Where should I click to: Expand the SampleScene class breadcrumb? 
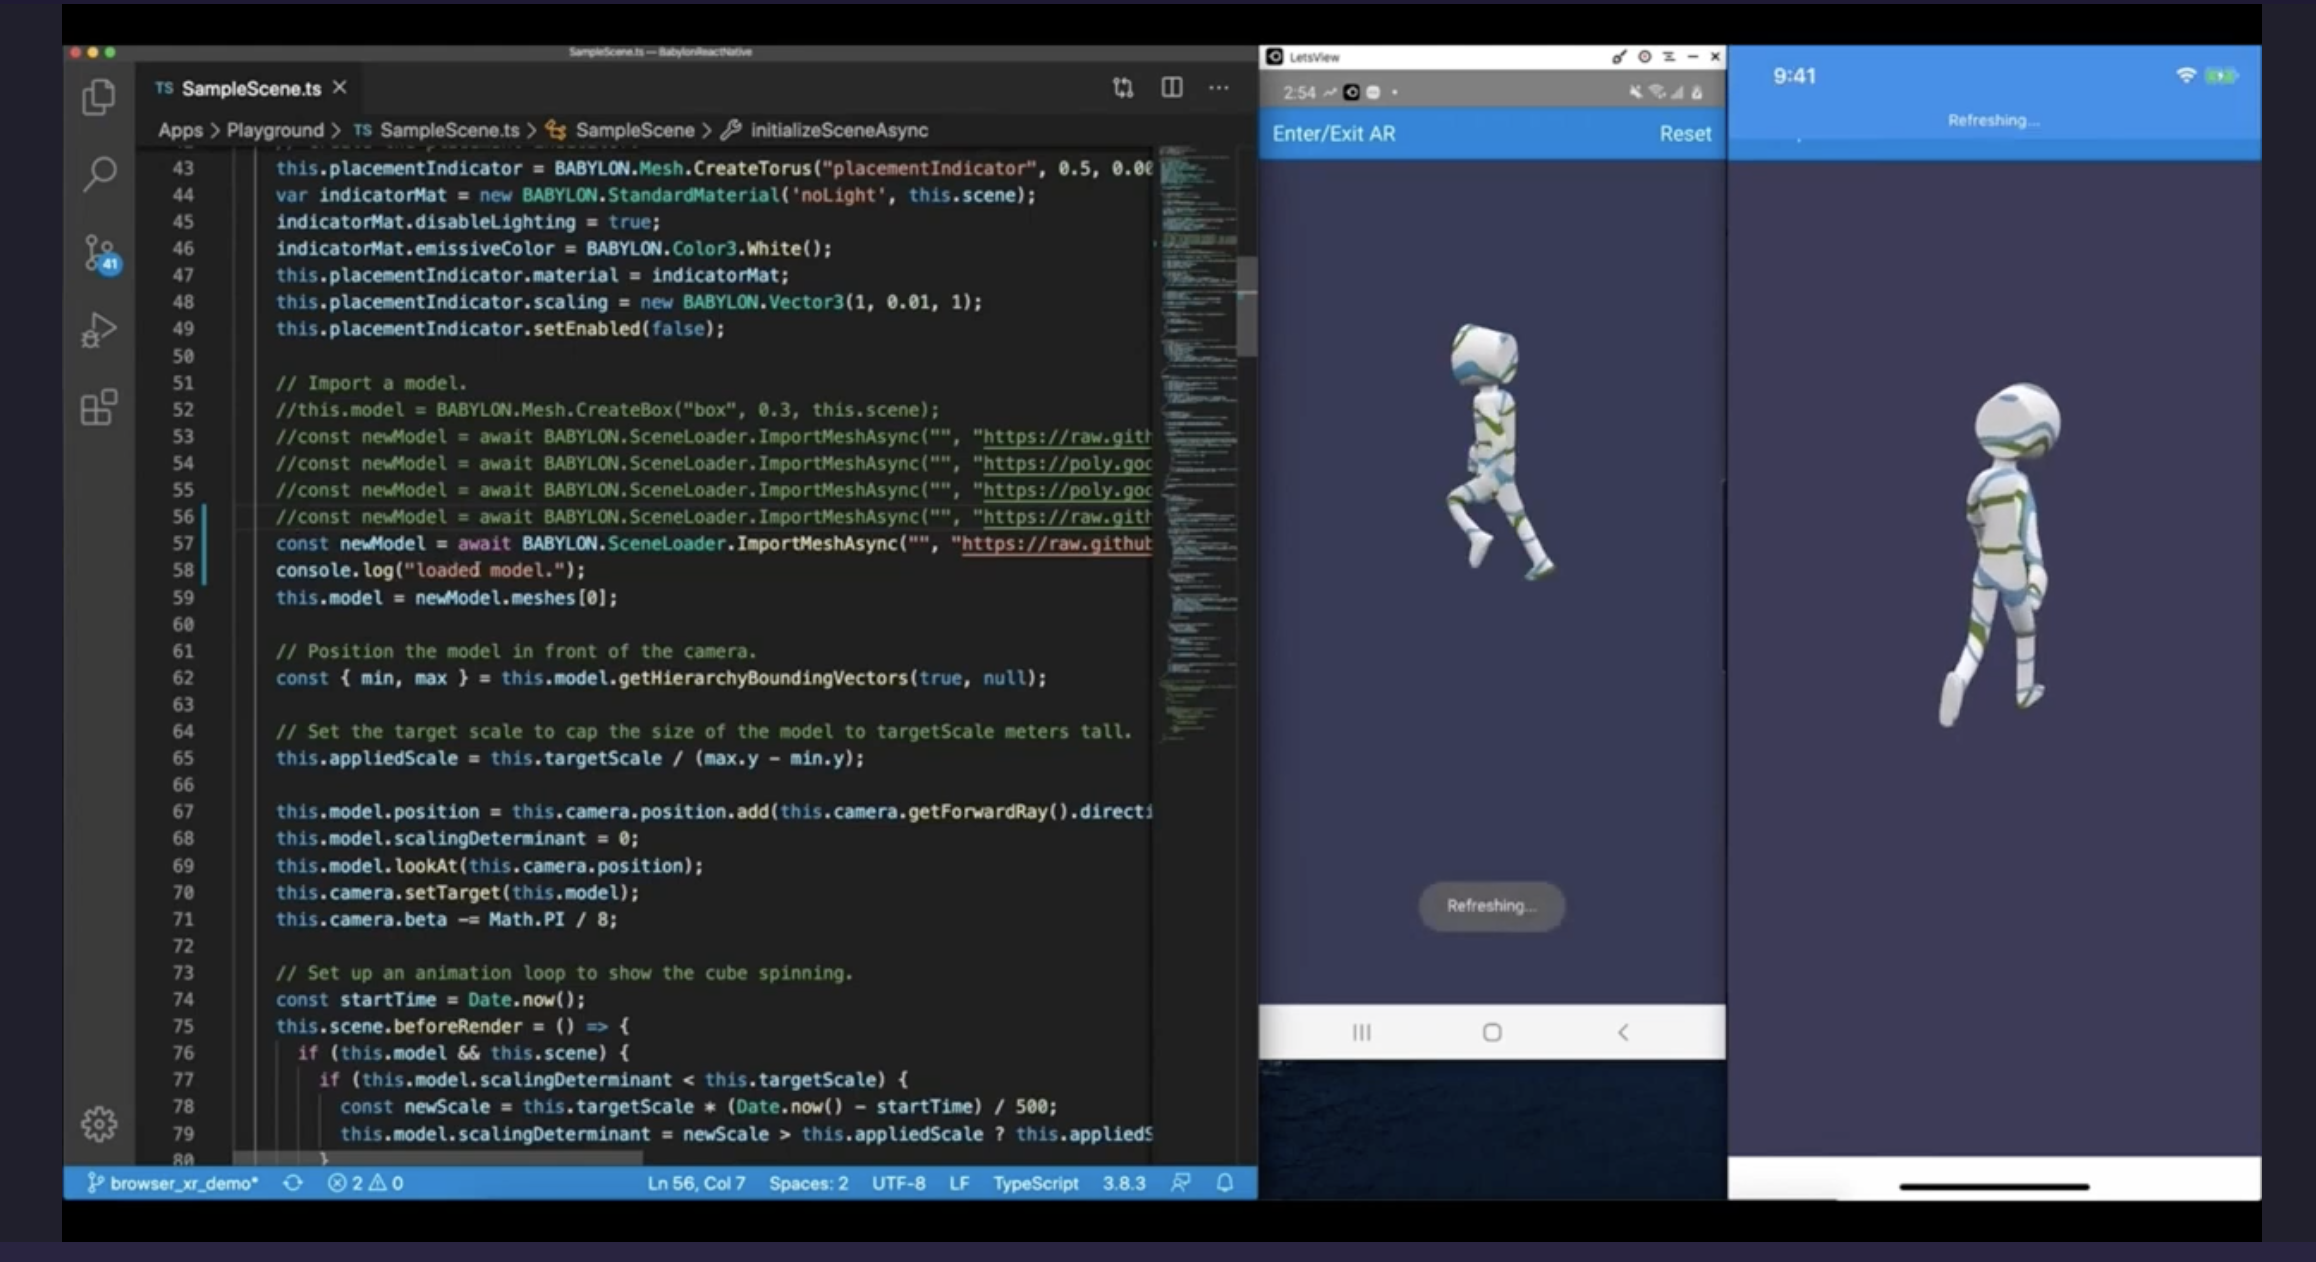click(x=633, y=130)
